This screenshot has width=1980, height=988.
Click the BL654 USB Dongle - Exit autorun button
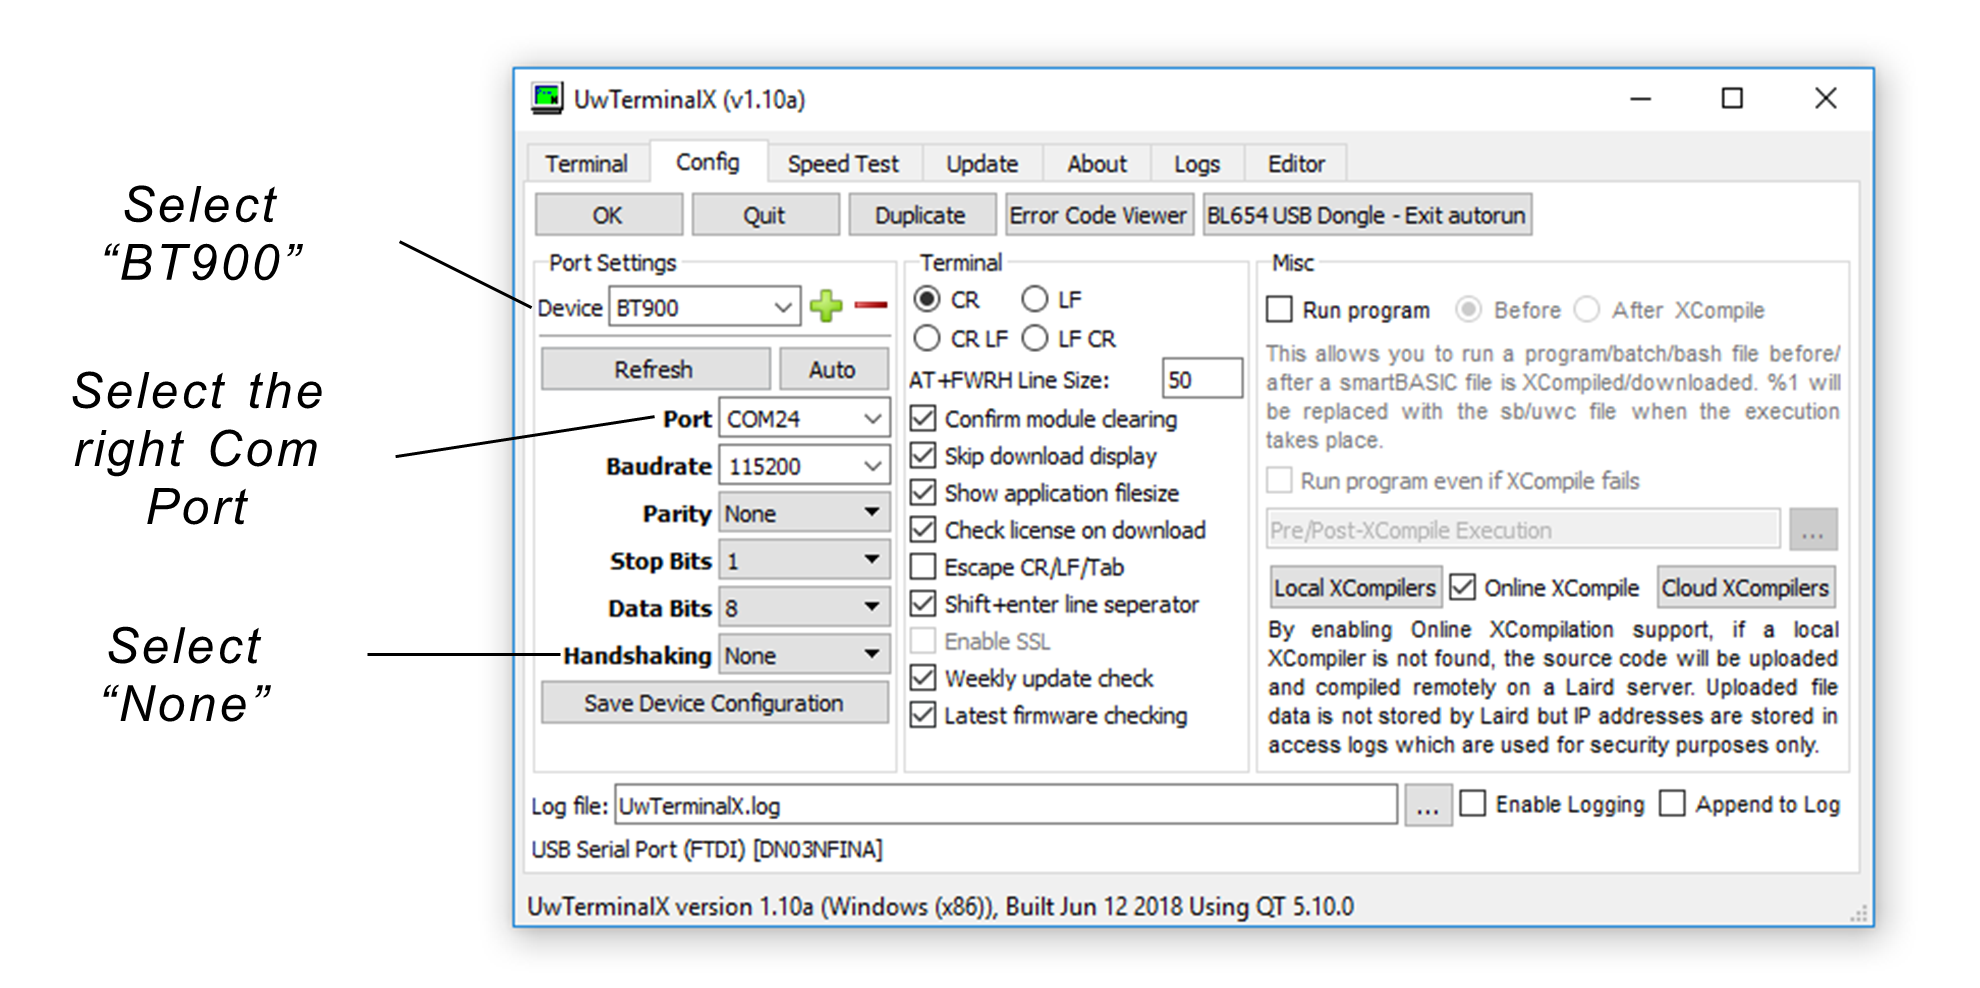click(1366, 214)
